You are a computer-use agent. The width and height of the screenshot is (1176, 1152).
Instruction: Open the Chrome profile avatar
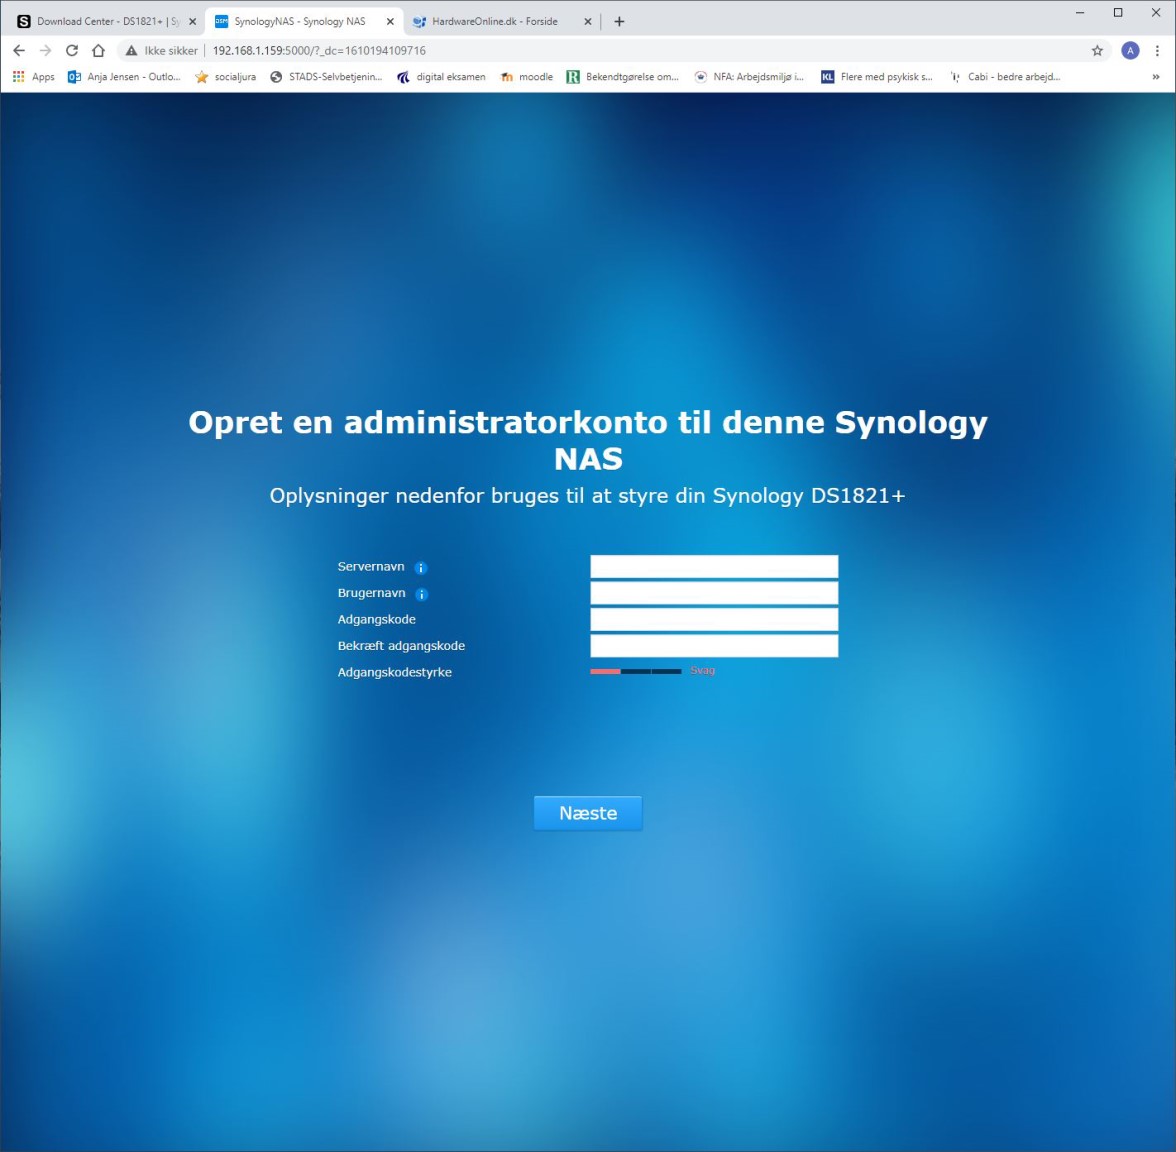click(1130, 50)
